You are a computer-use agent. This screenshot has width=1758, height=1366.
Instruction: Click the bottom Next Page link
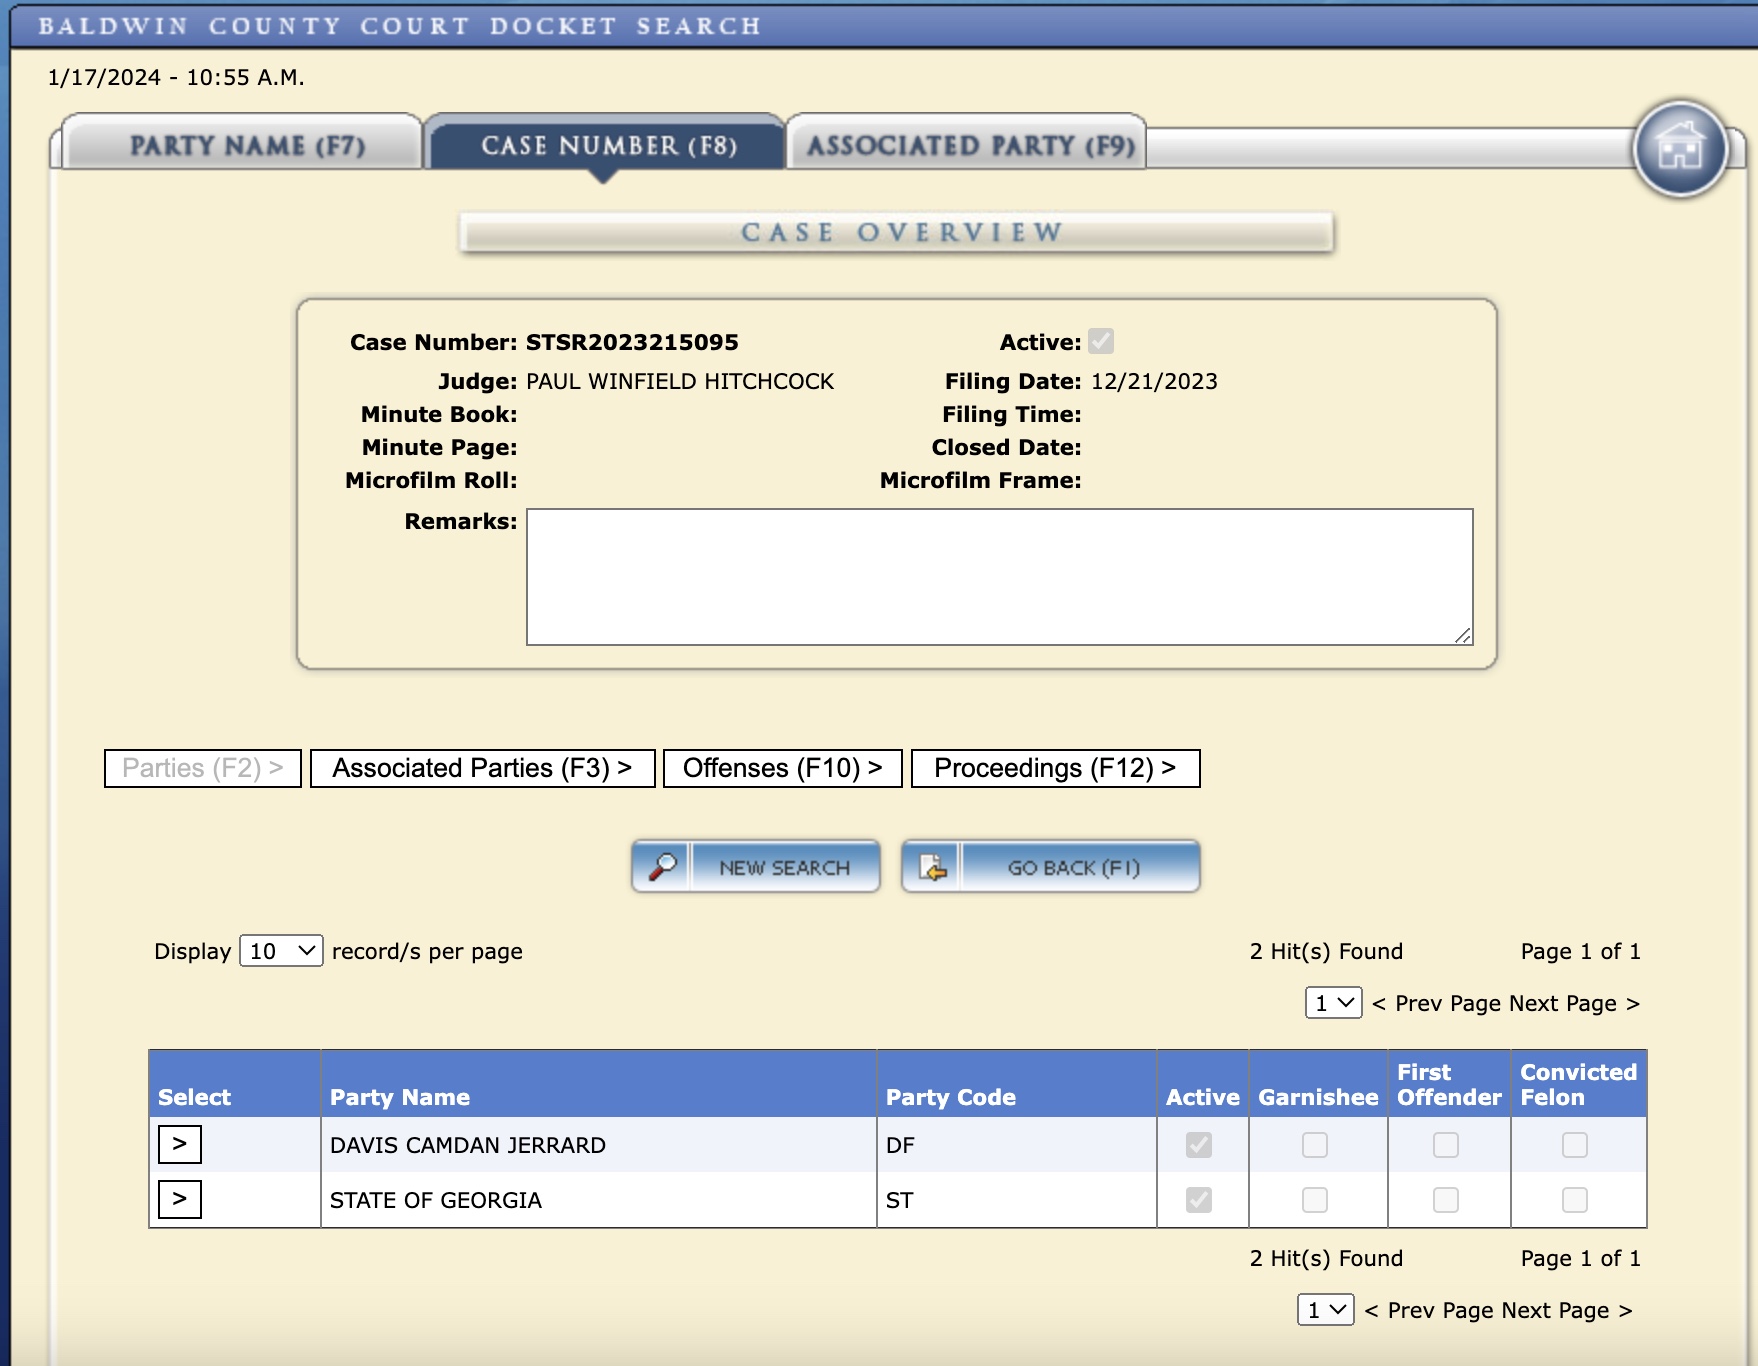click(1567, 1310)
